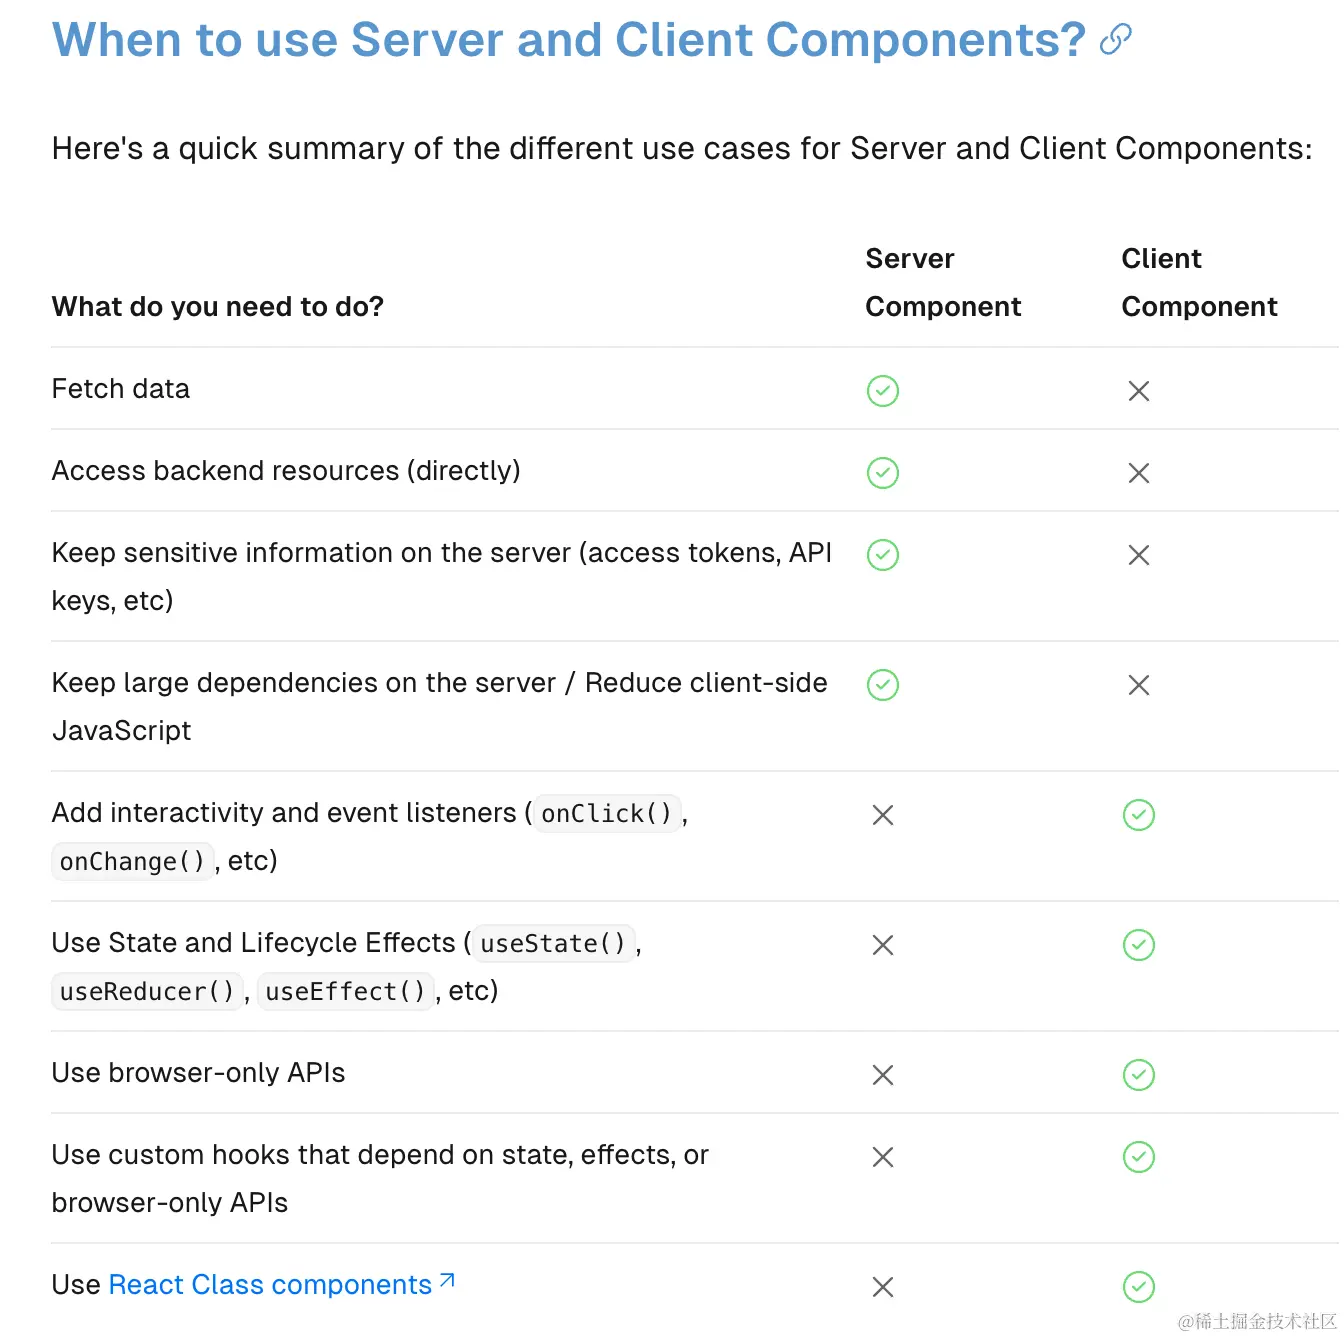Click Client checkmark for Add interactivity row
Image resolution: width=1344 pixels, height=1338 pixels.
click(1138, 815)
